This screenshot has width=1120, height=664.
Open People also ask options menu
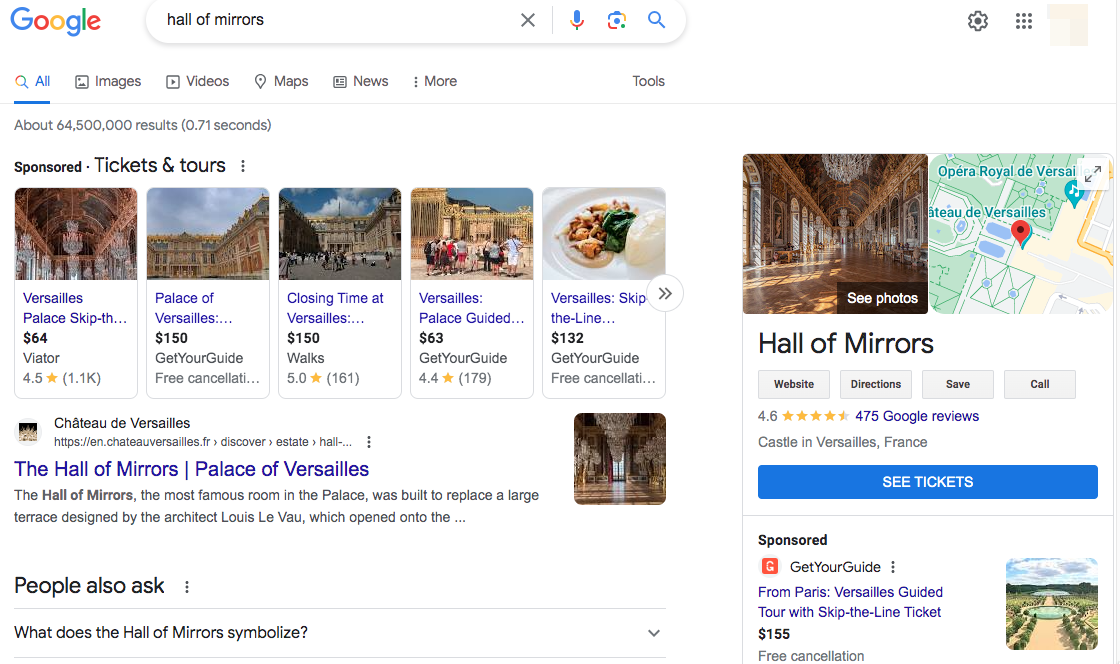[x=186, y=587]
